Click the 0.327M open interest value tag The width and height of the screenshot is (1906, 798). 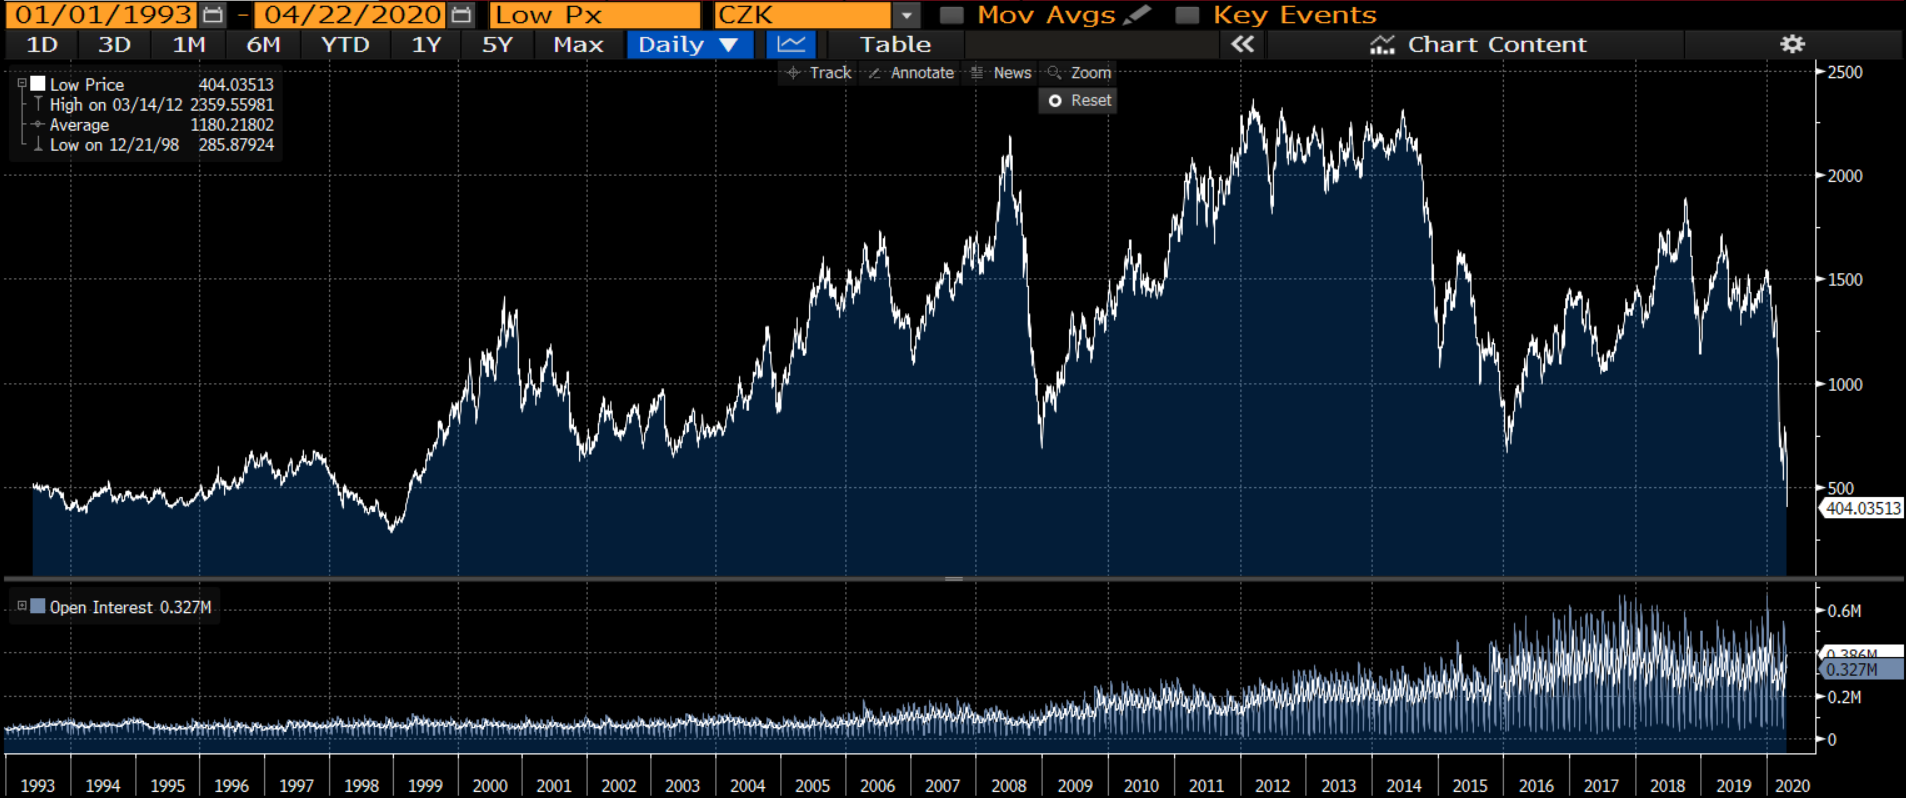pyautogui.click(x=1862, y=670)
